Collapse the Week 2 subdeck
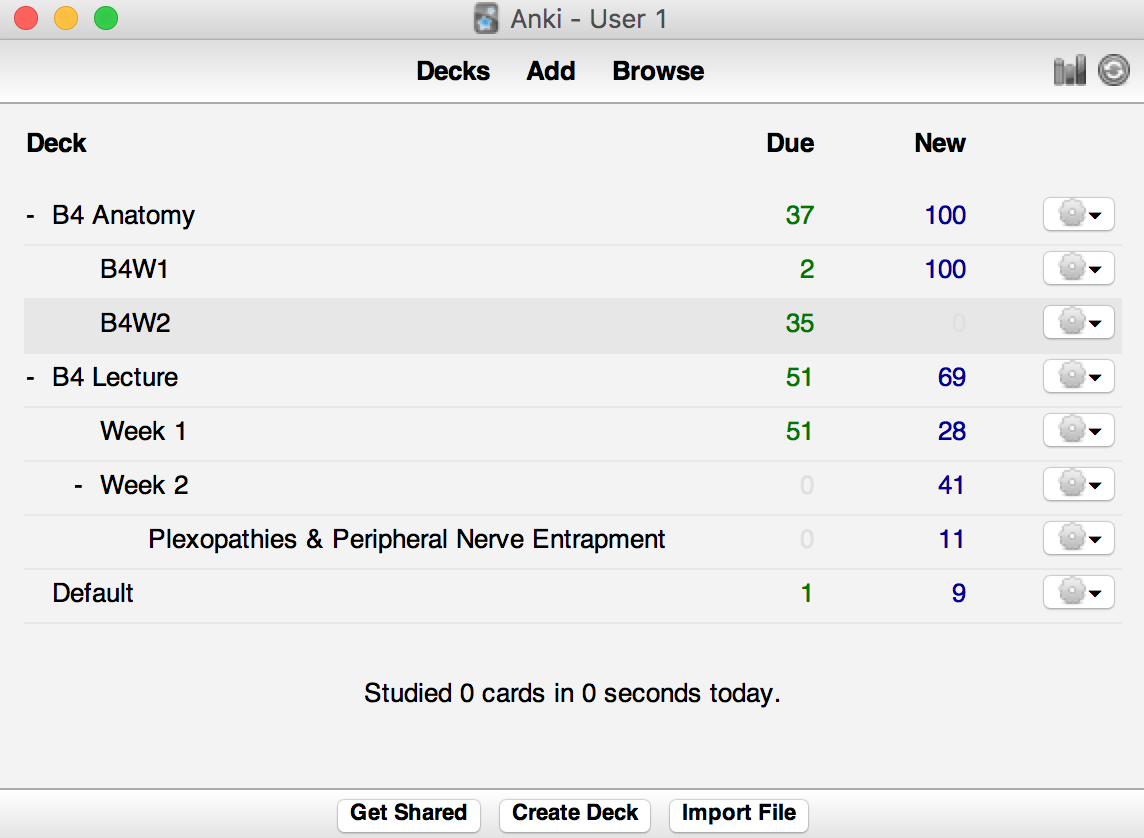1144x838 pixels. tap(78, 485)
